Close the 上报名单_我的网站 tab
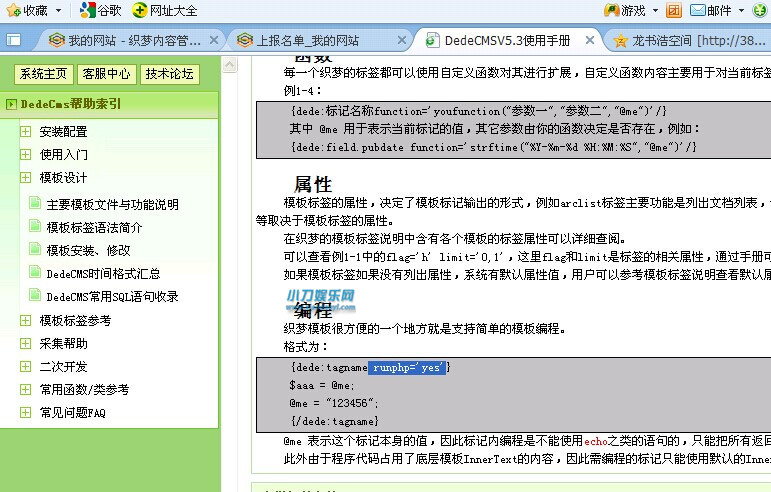This screenshot has width=771, height=492. (402, 40)
